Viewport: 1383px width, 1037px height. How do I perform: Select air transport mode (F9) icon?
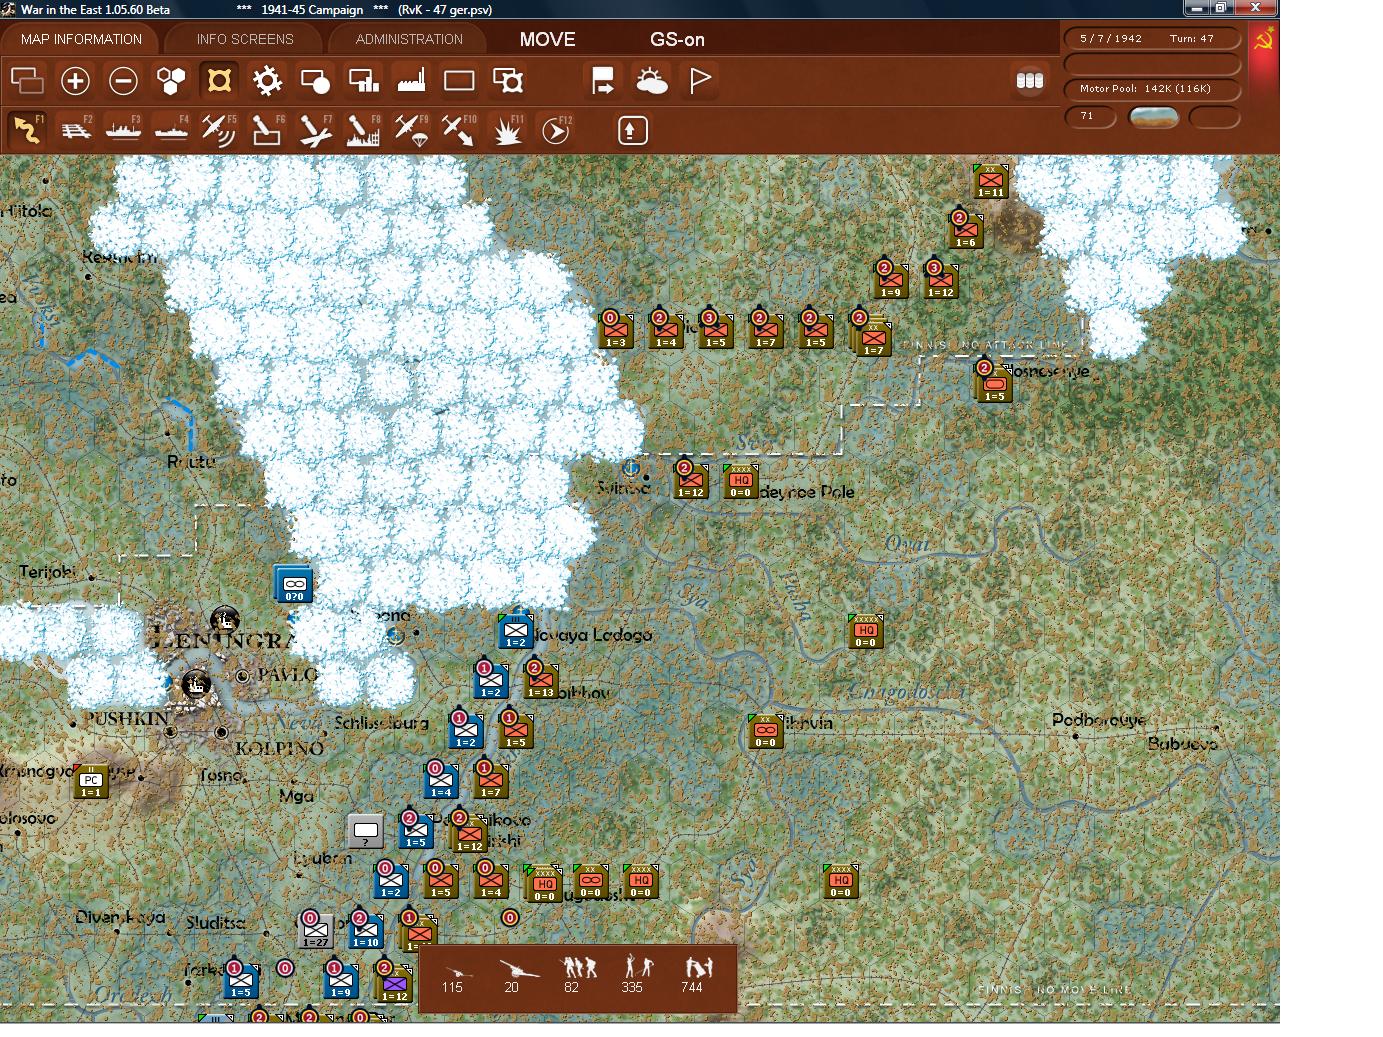(412, 130)
